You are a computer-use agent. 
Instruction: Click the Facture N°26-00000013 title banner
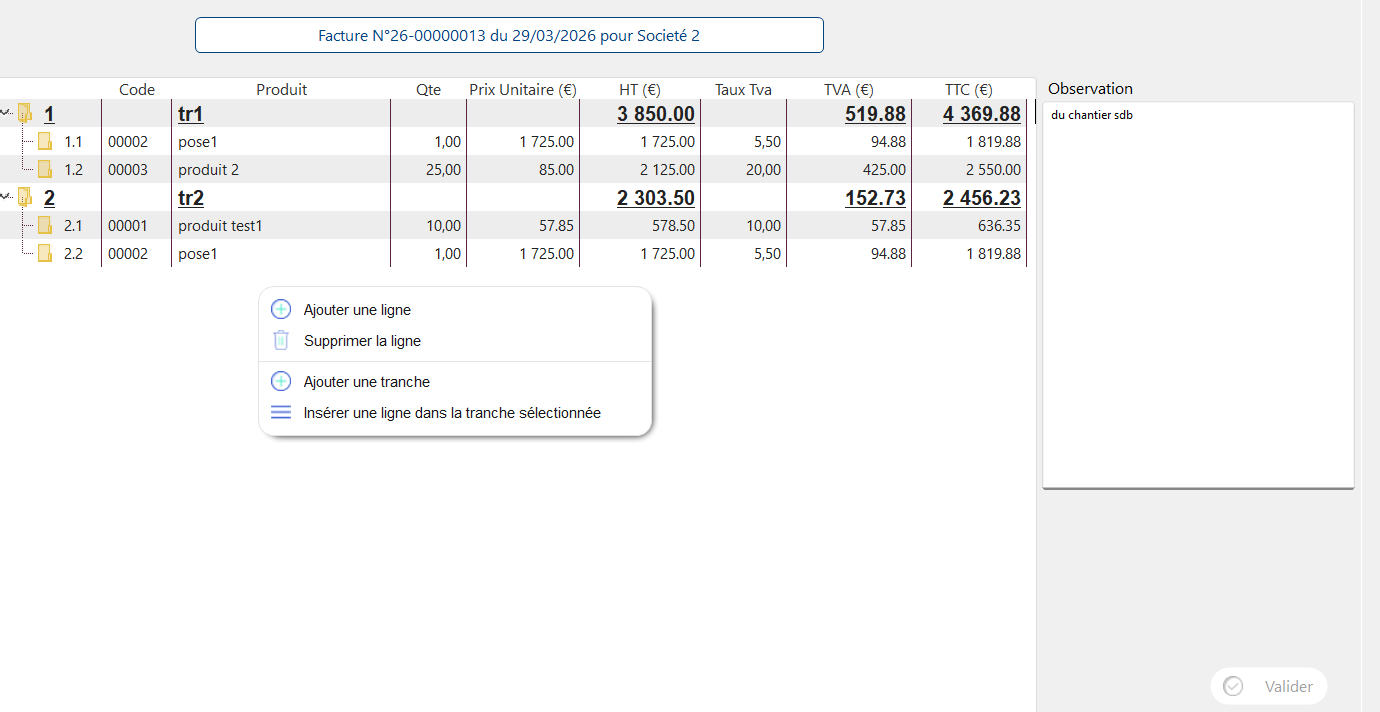(509, 35)
